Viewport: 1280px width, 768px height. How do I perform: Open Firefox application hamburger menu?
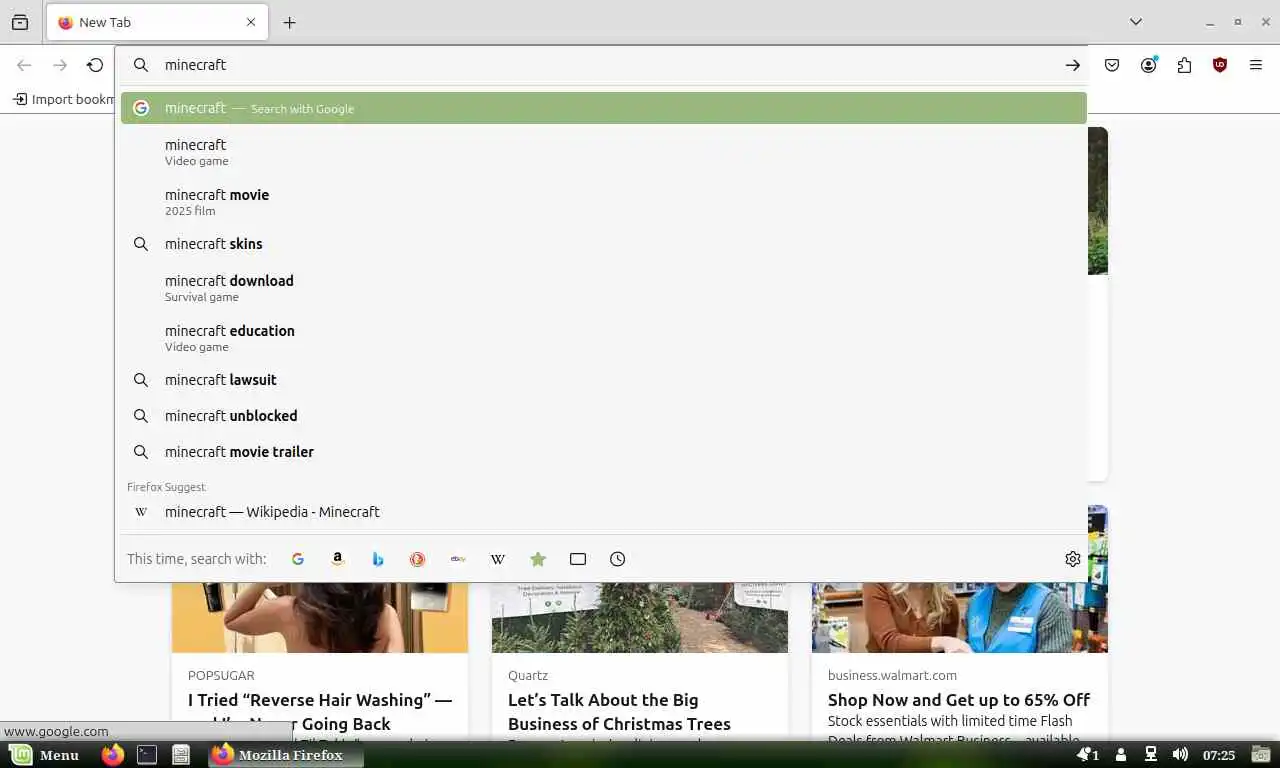click(1256, 65)
